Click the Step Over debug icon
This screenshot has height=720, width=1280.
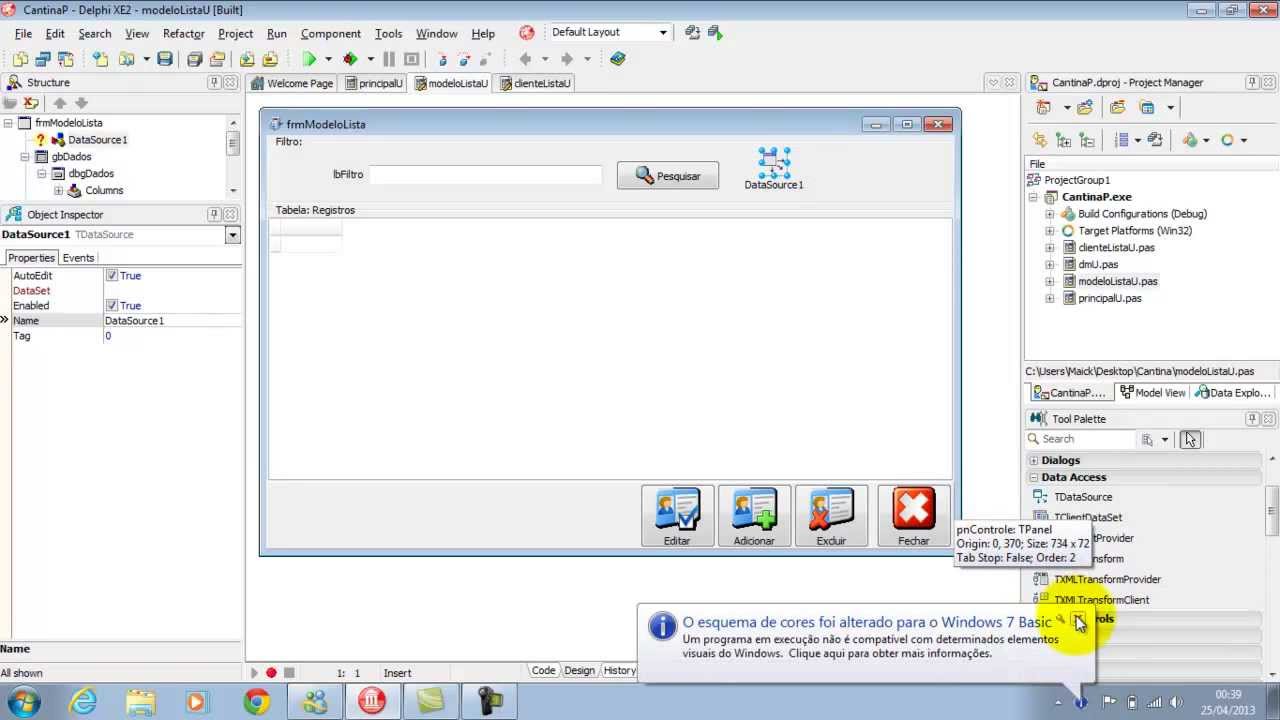point(465,59)
